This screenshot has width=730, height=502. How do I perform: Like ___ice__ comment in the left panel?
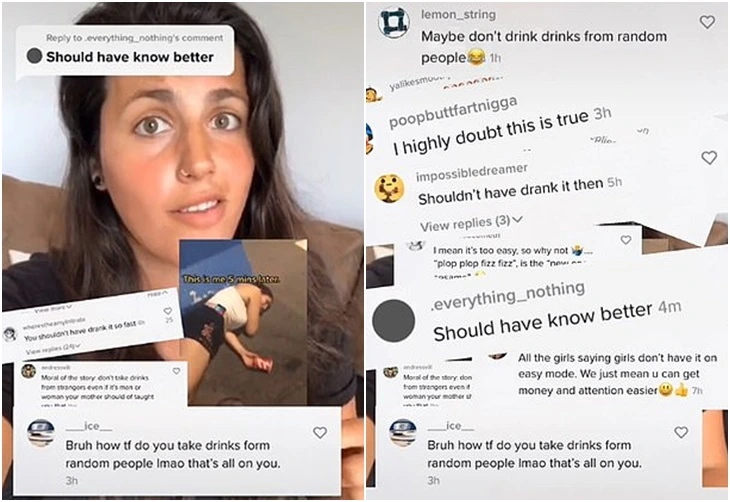point(320,433)
